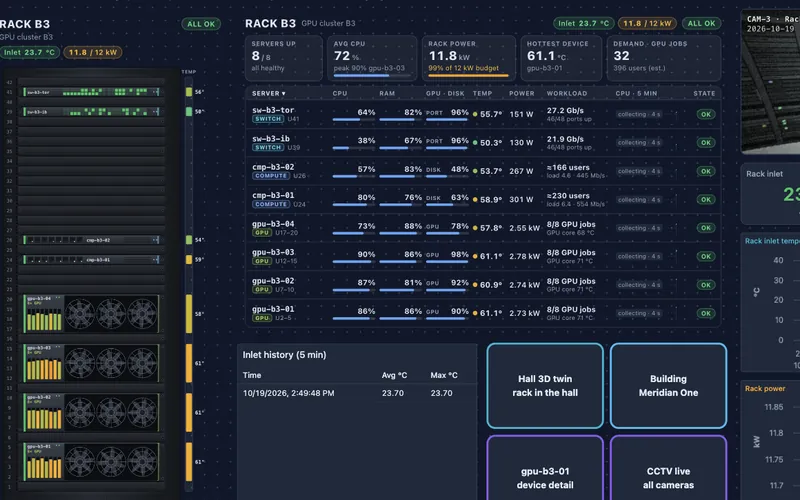The image size is (800, 500).
Task: Click the Rack power chart
Action: point(770,440)
